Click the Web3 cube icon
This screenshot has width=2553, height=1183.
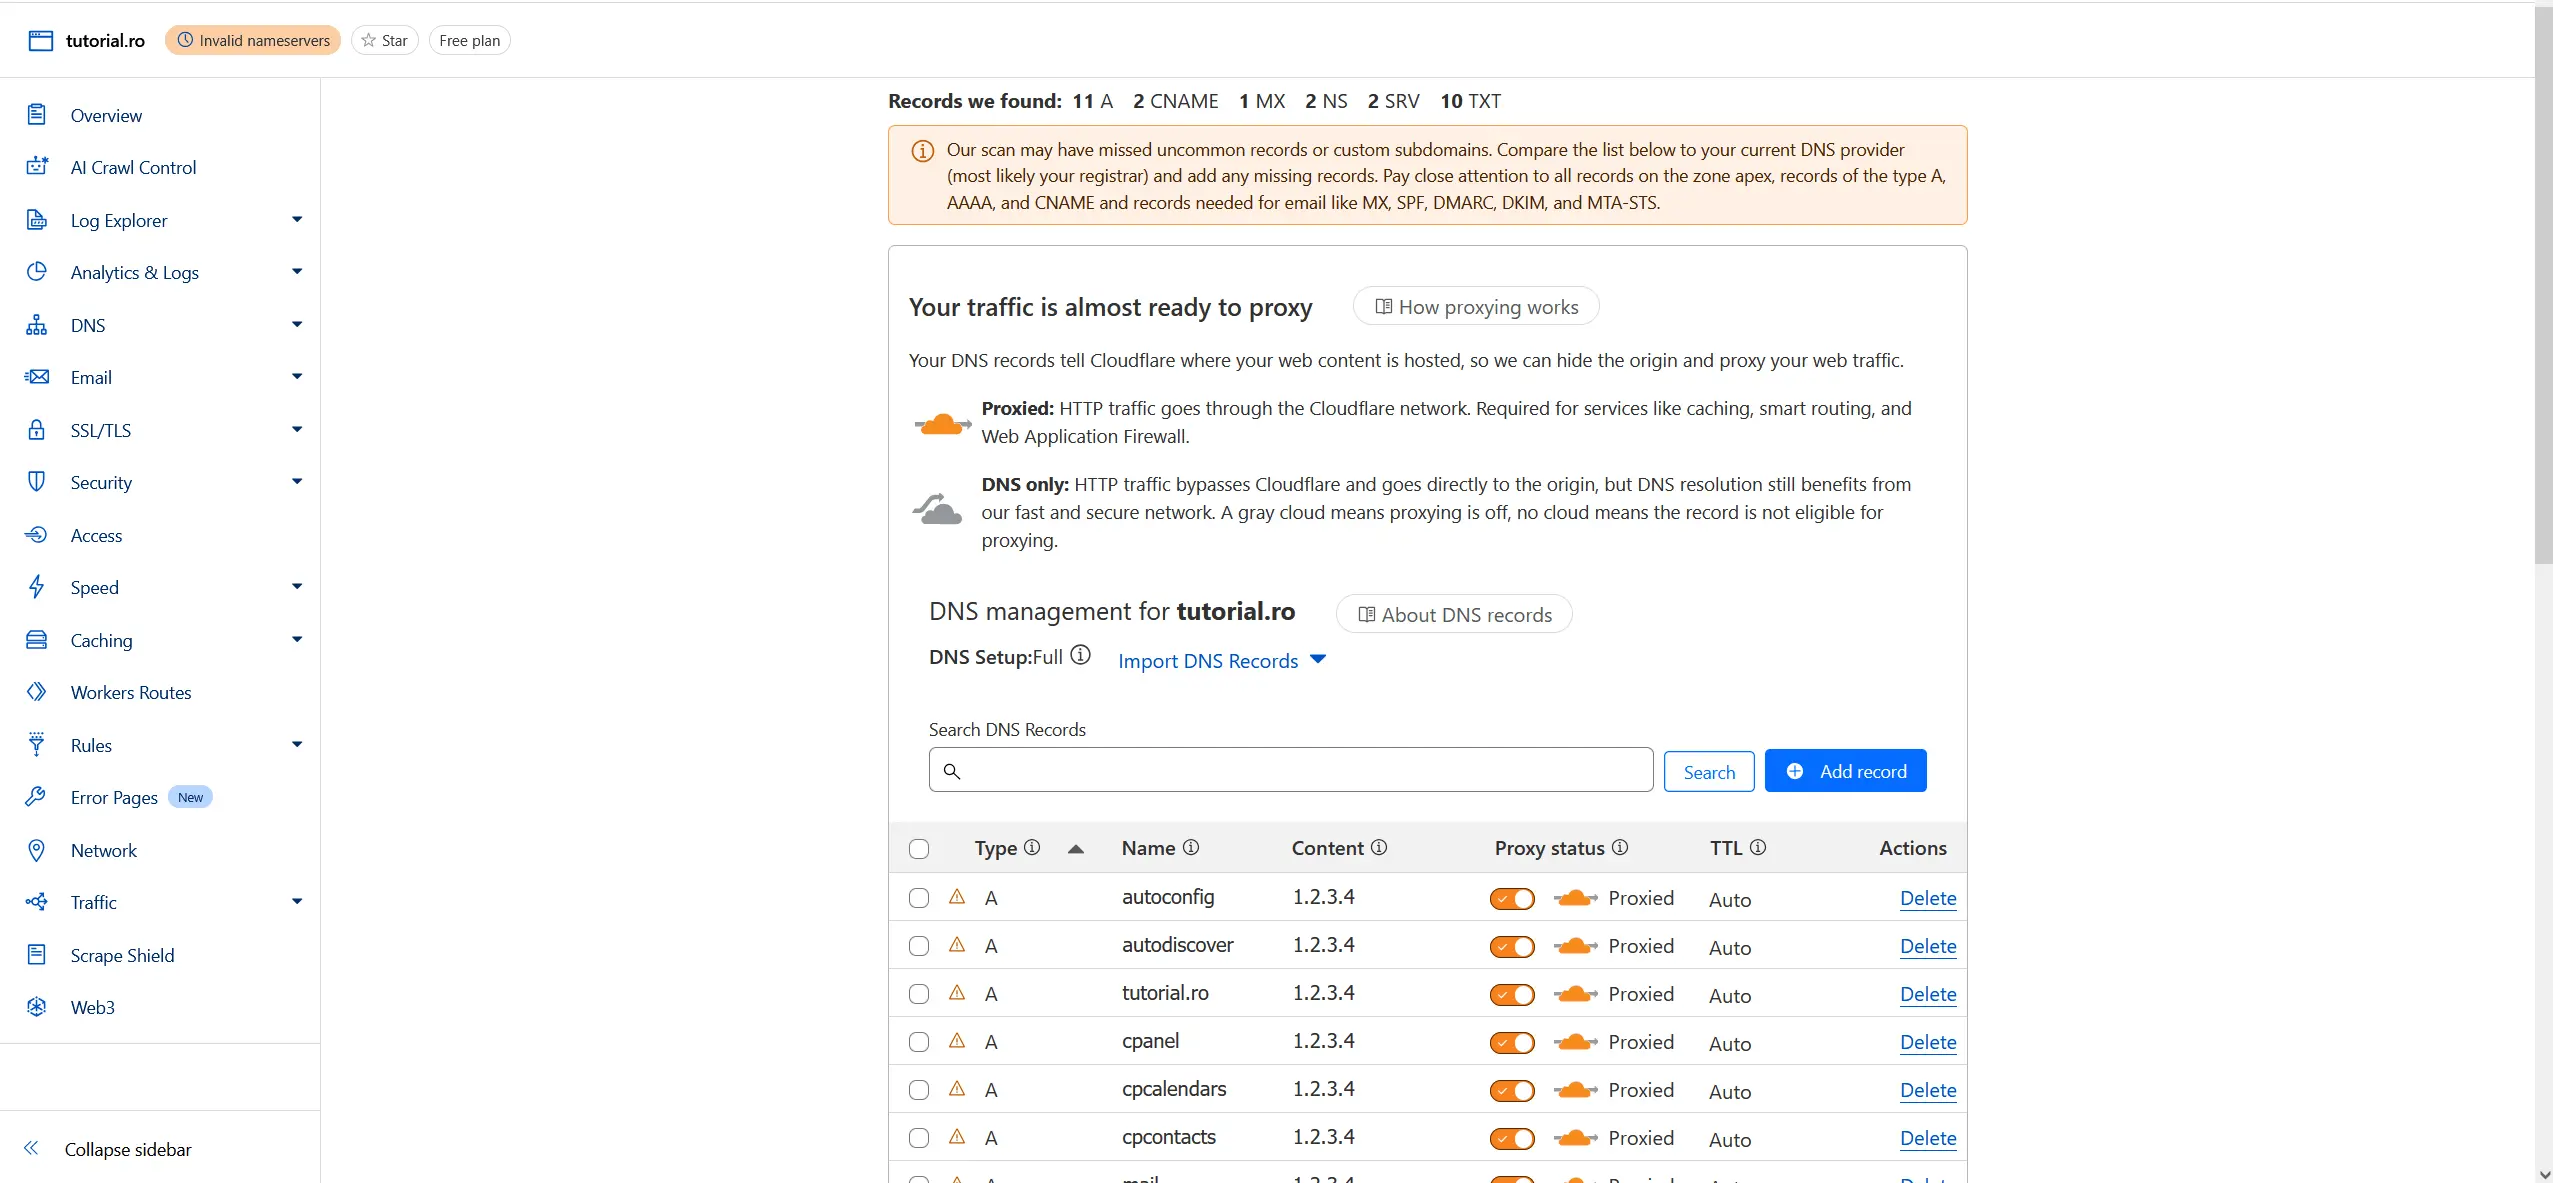(37, 1007)
